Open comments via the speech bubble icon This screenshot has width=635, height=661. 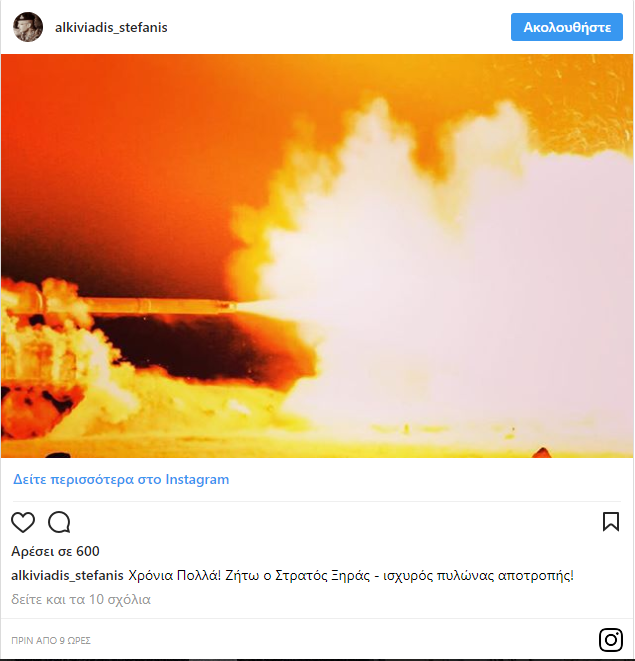point(59,522)
